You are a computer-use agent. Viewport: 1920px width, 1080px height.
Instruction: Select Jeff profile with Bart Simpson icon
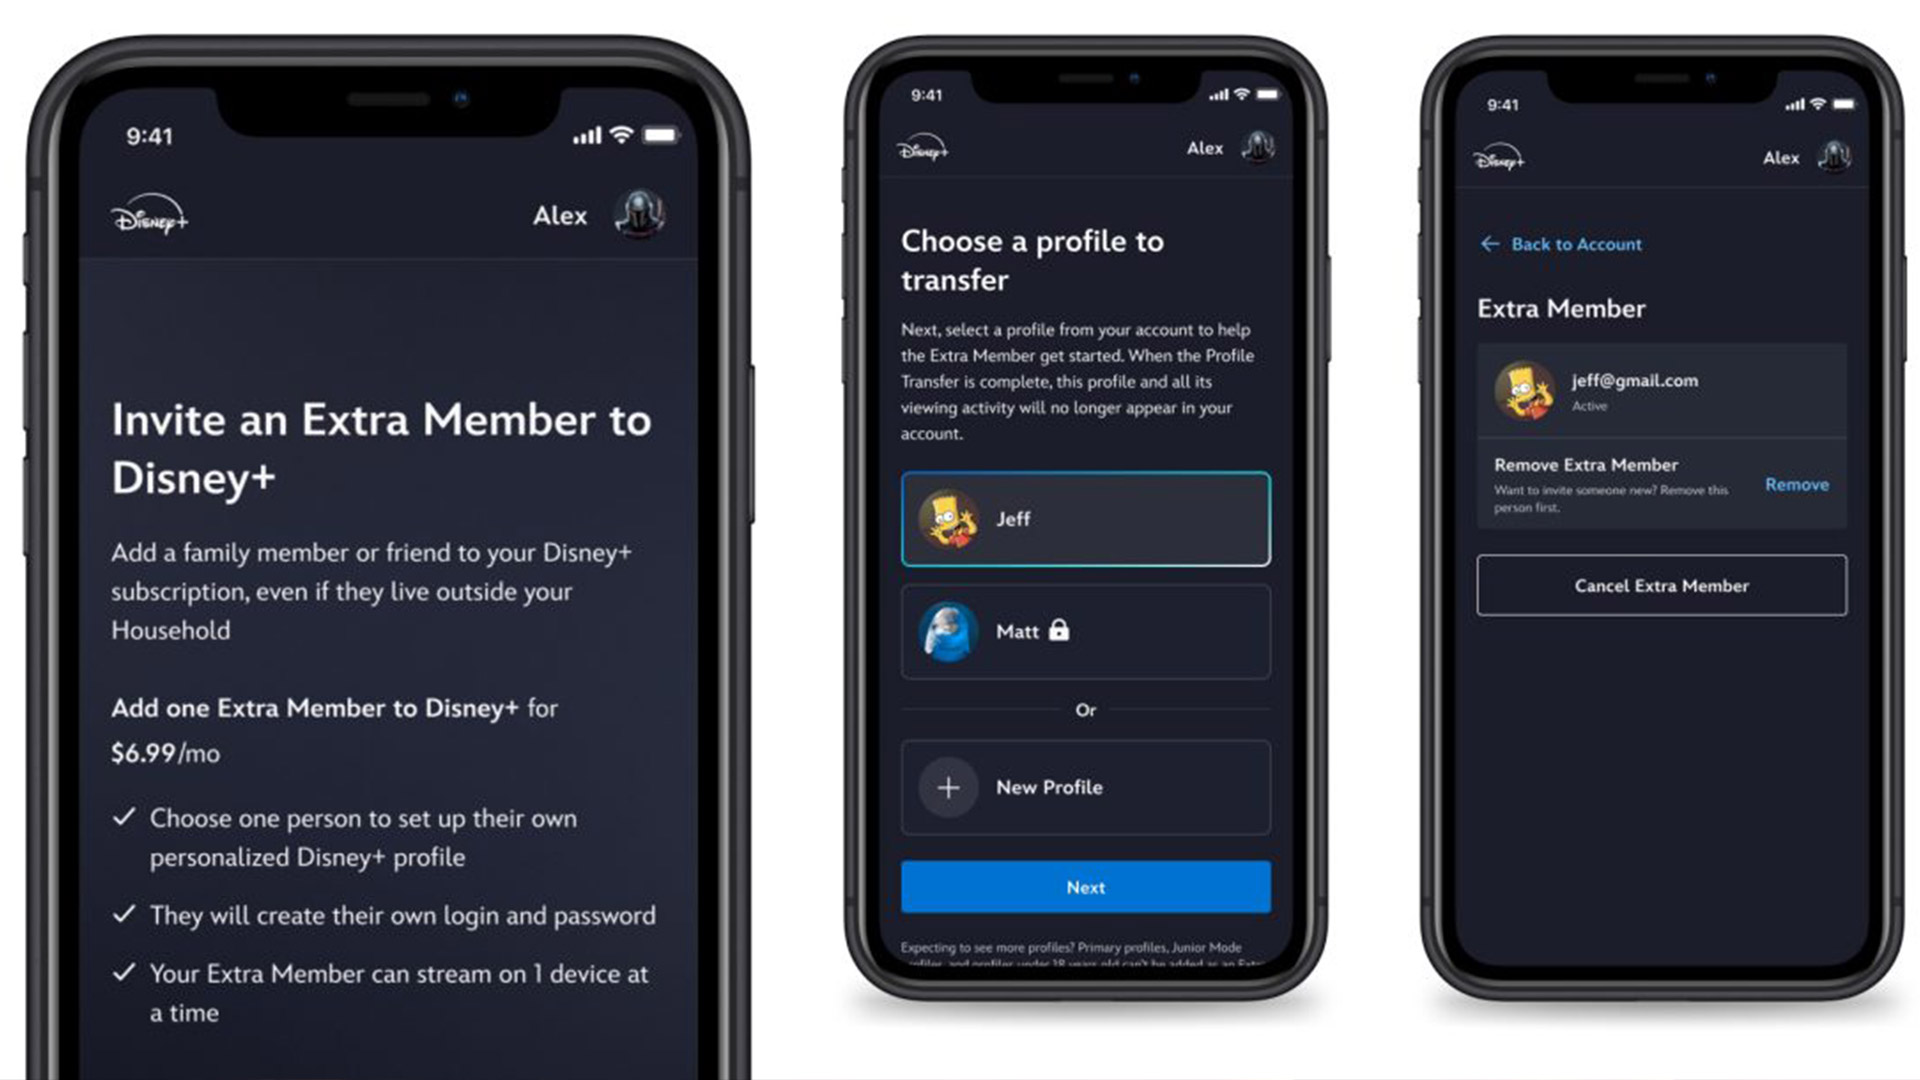pos(1084,518)
